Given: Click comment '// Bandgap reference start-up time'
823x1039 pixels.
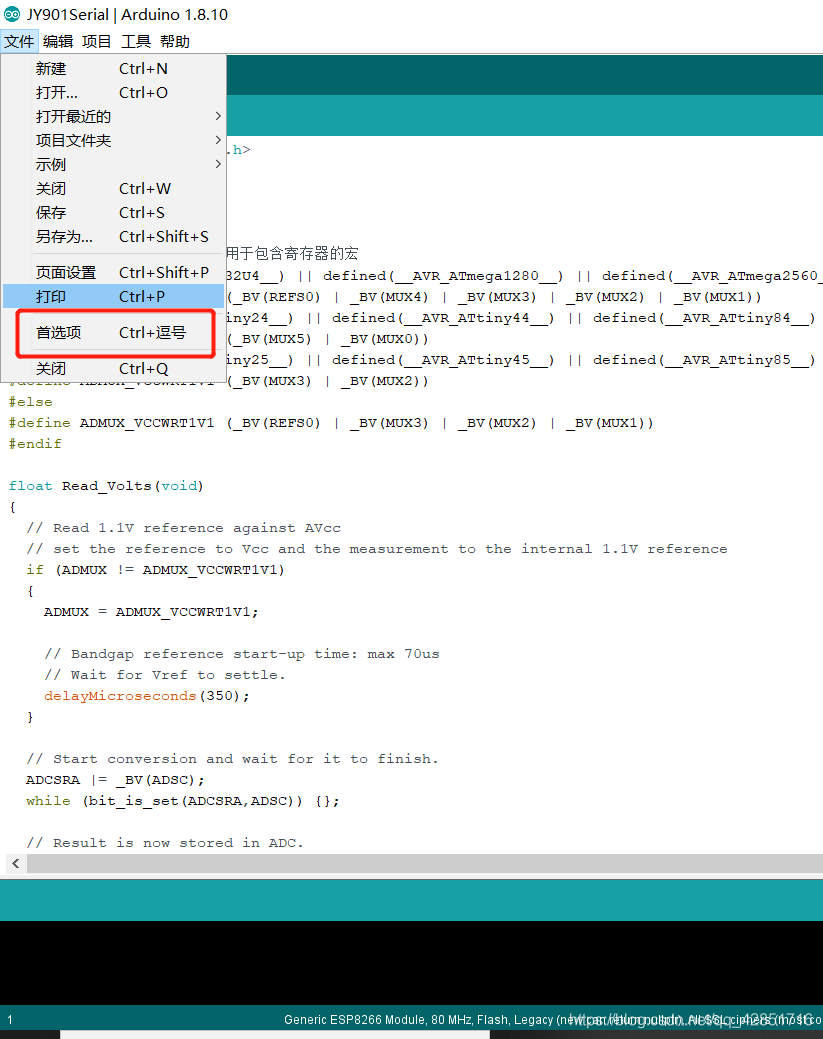Looking at the screenshot, I should pyautogui.click(x=242, y=654).
